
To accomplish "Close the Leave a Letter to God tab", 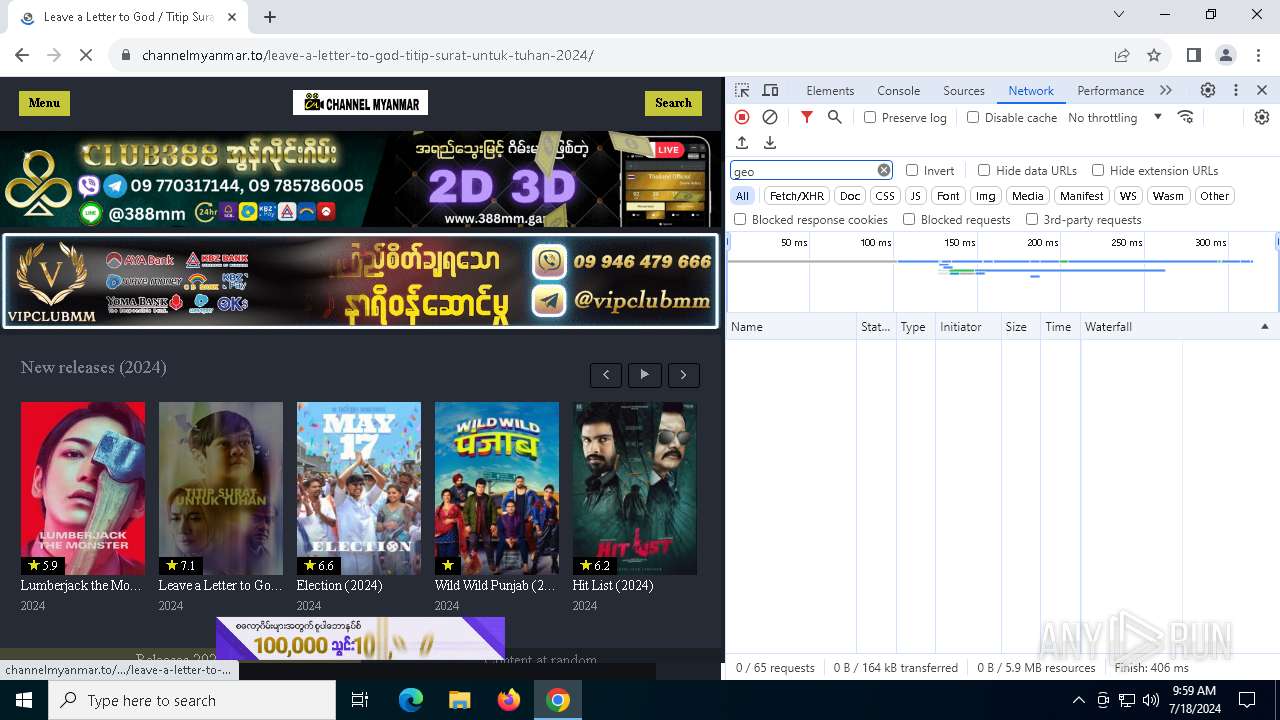I will 232,17.
